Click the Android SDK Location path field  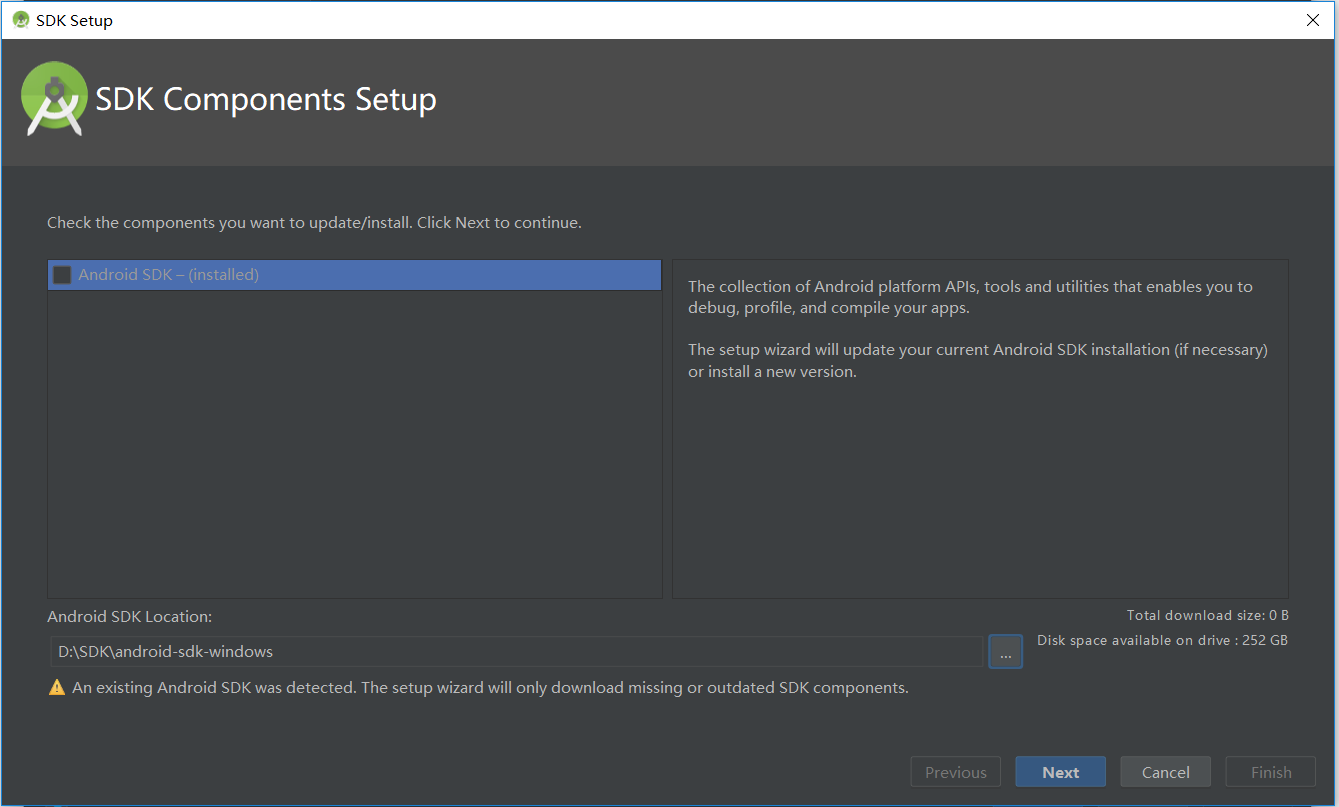(516, 652)
